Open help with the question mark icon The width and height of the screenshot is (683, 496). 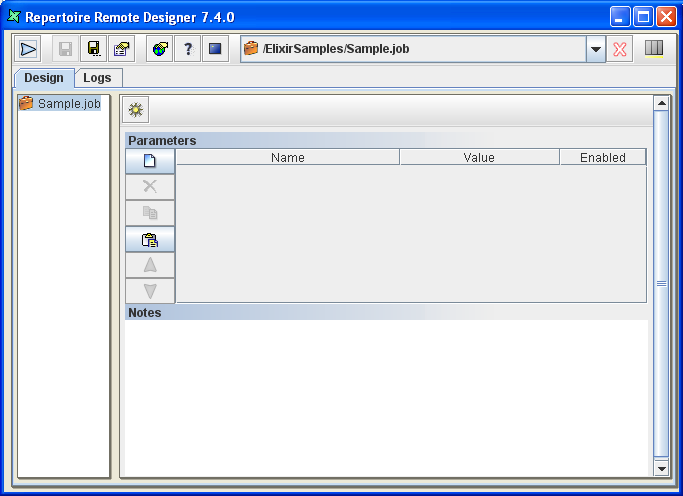pyautogui.click(x=188, y=49)
